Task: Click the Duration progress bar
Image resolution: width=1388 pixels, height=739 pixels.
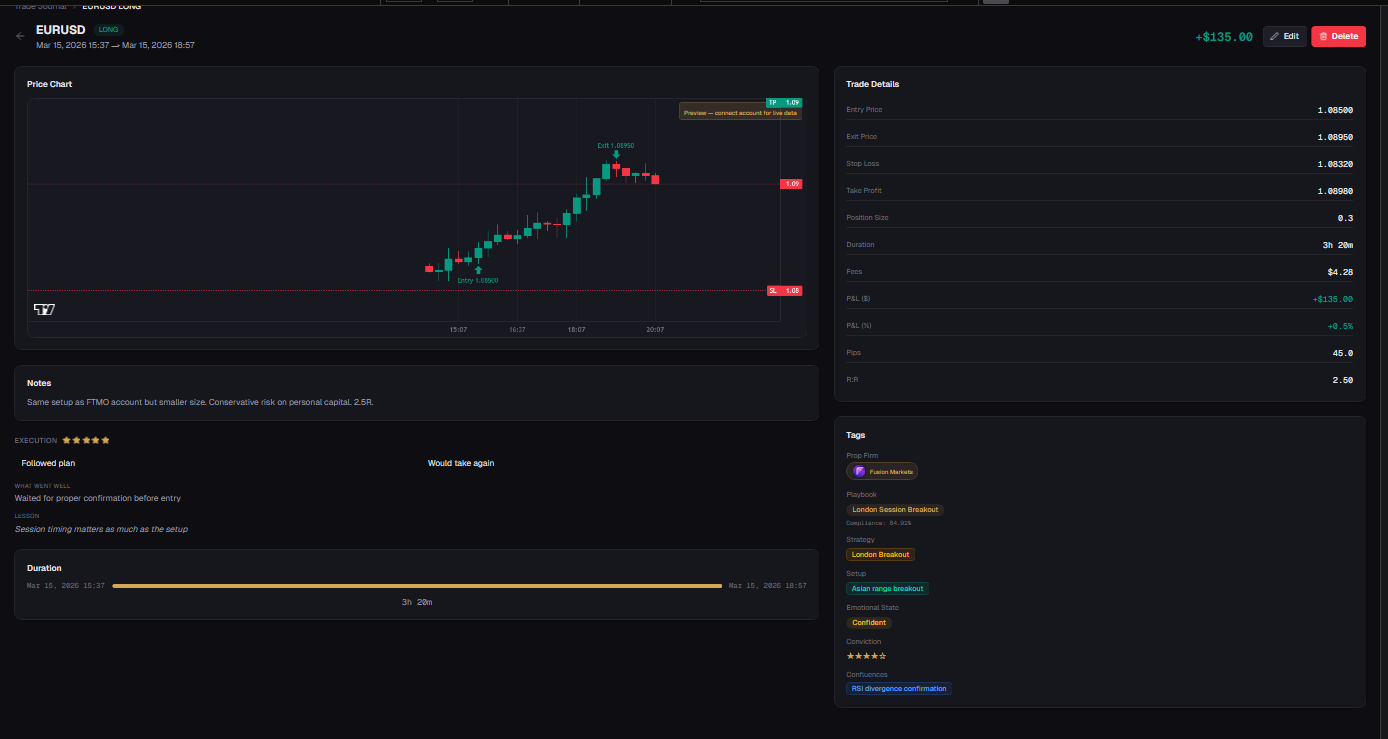Action: pyautogui.click(x=417, y=587)
